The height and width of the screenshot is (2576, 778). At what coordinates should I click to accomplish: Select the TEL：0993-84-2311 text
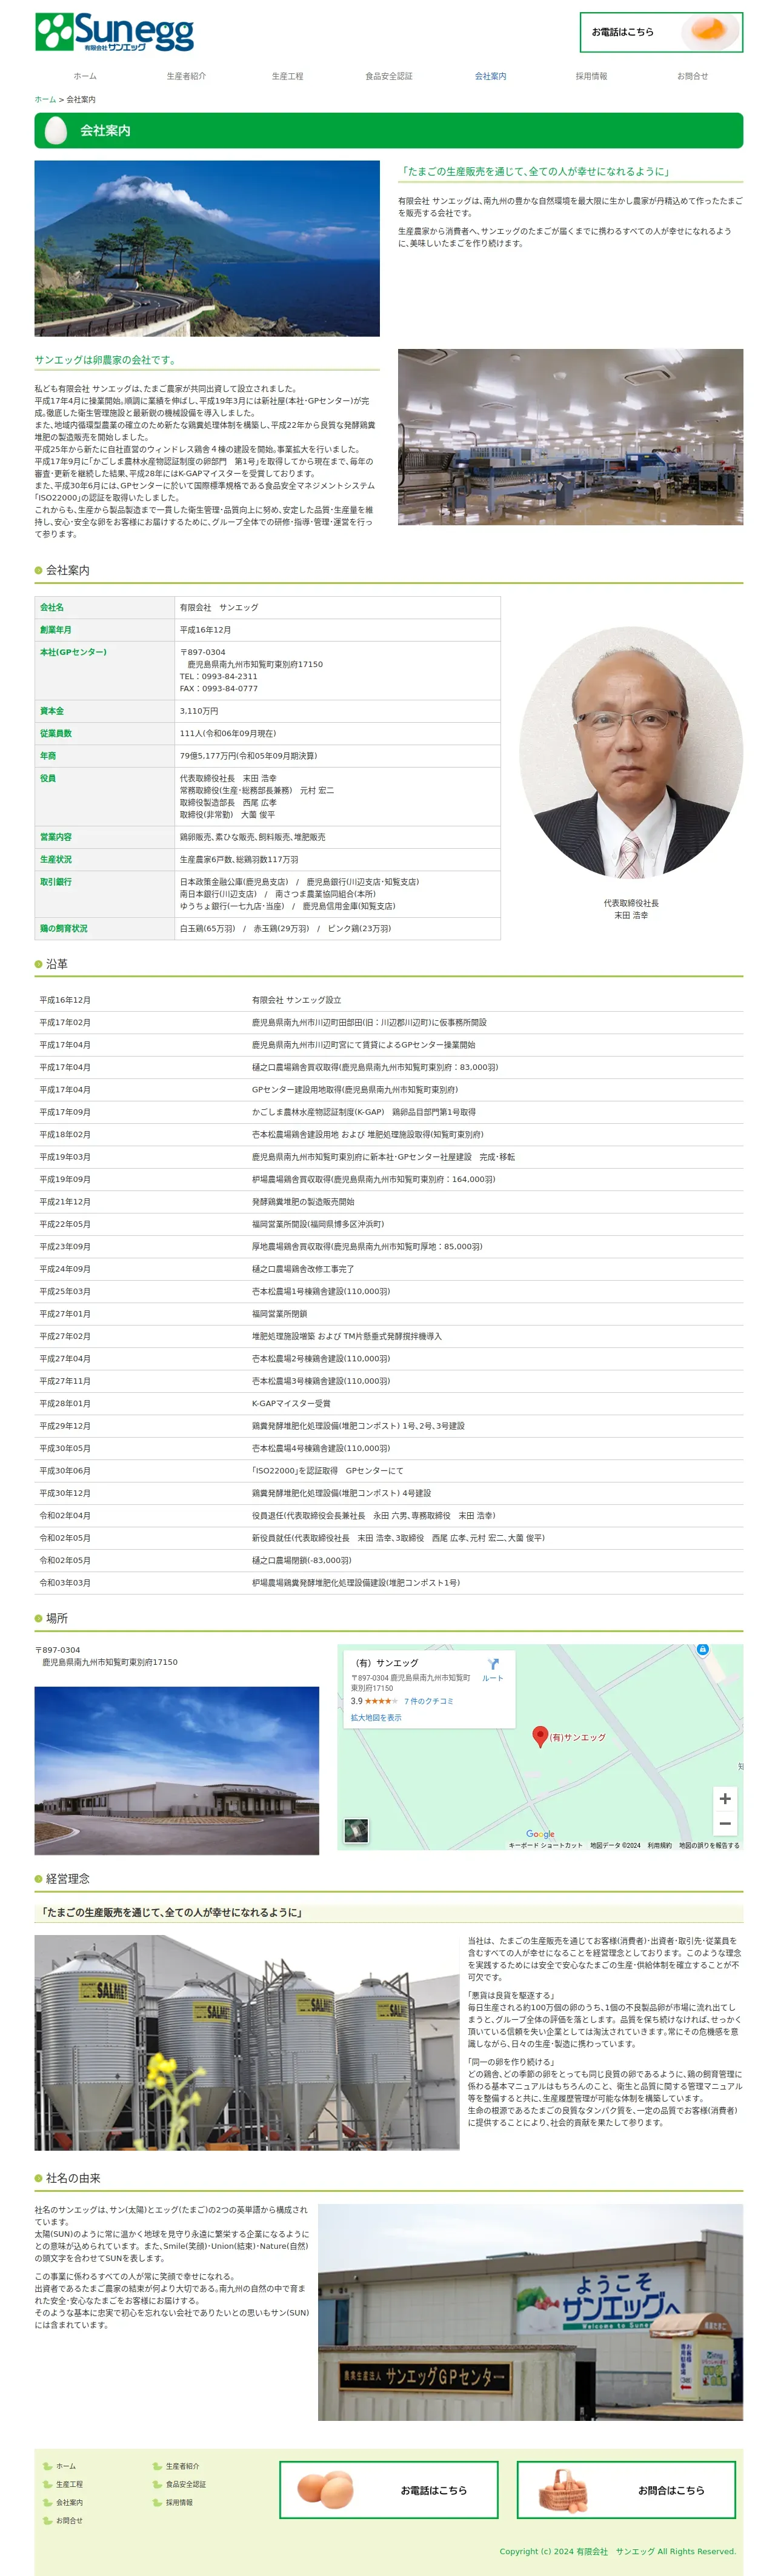[219, 676]
